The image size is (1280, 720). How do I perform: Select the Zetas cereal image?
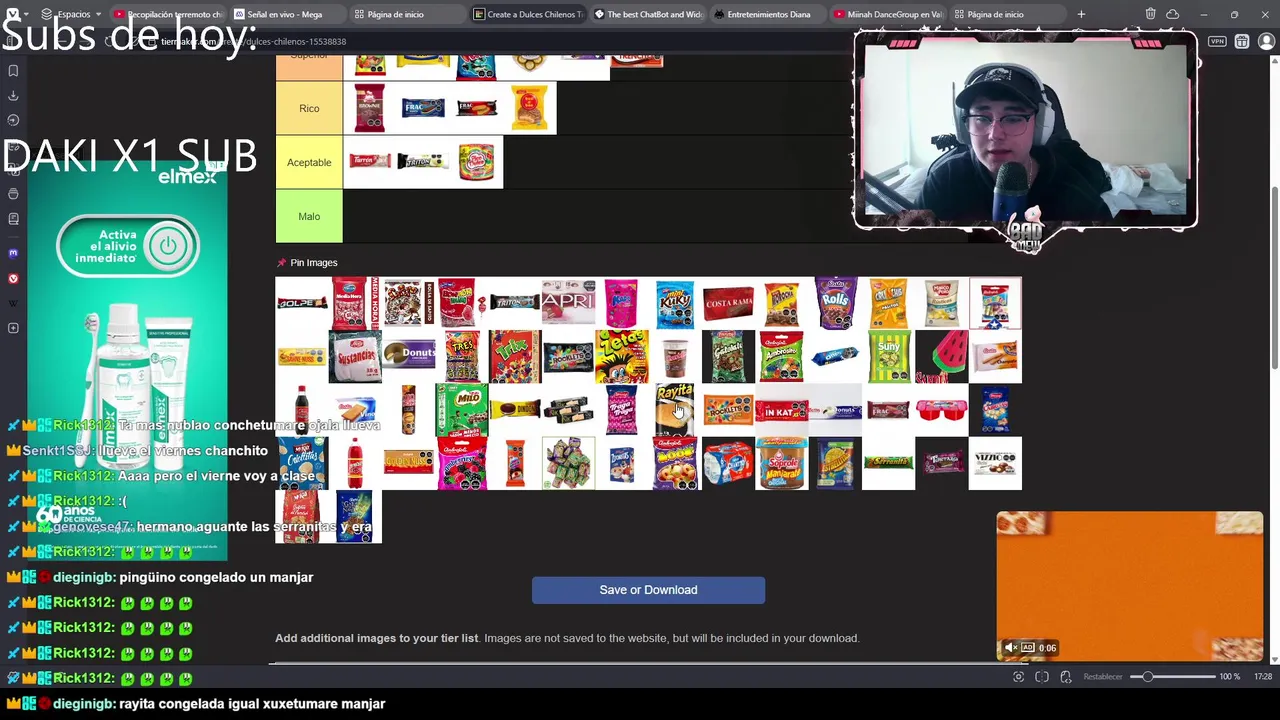point(621,357)
